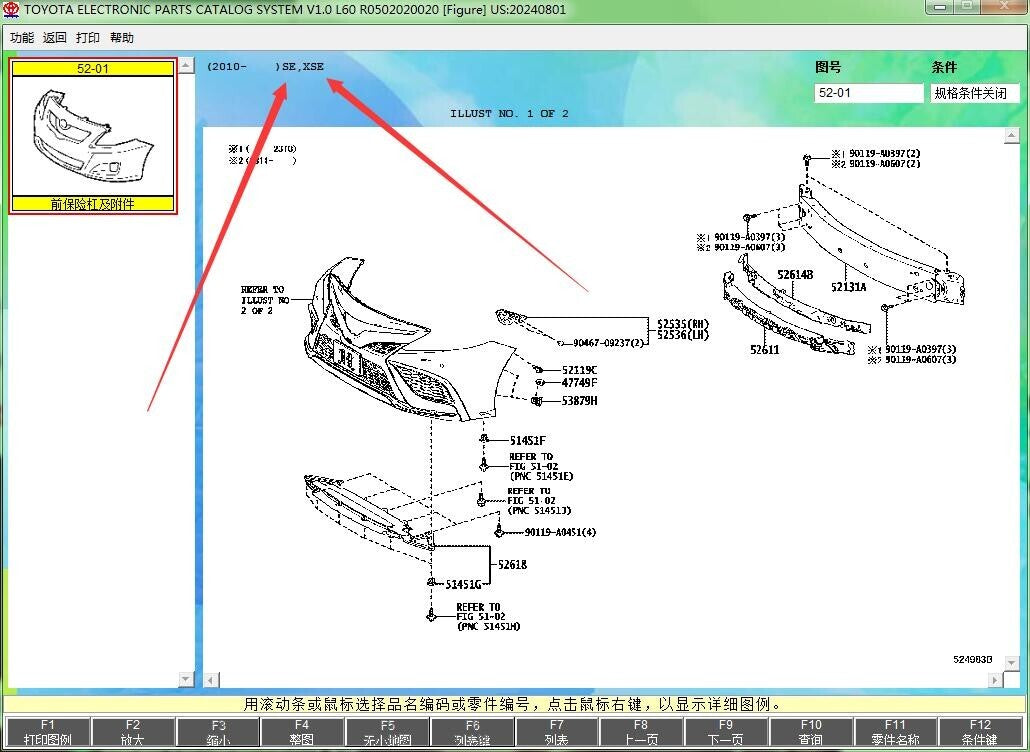Select part code 52611 in diagram

(x=765, y=349)
